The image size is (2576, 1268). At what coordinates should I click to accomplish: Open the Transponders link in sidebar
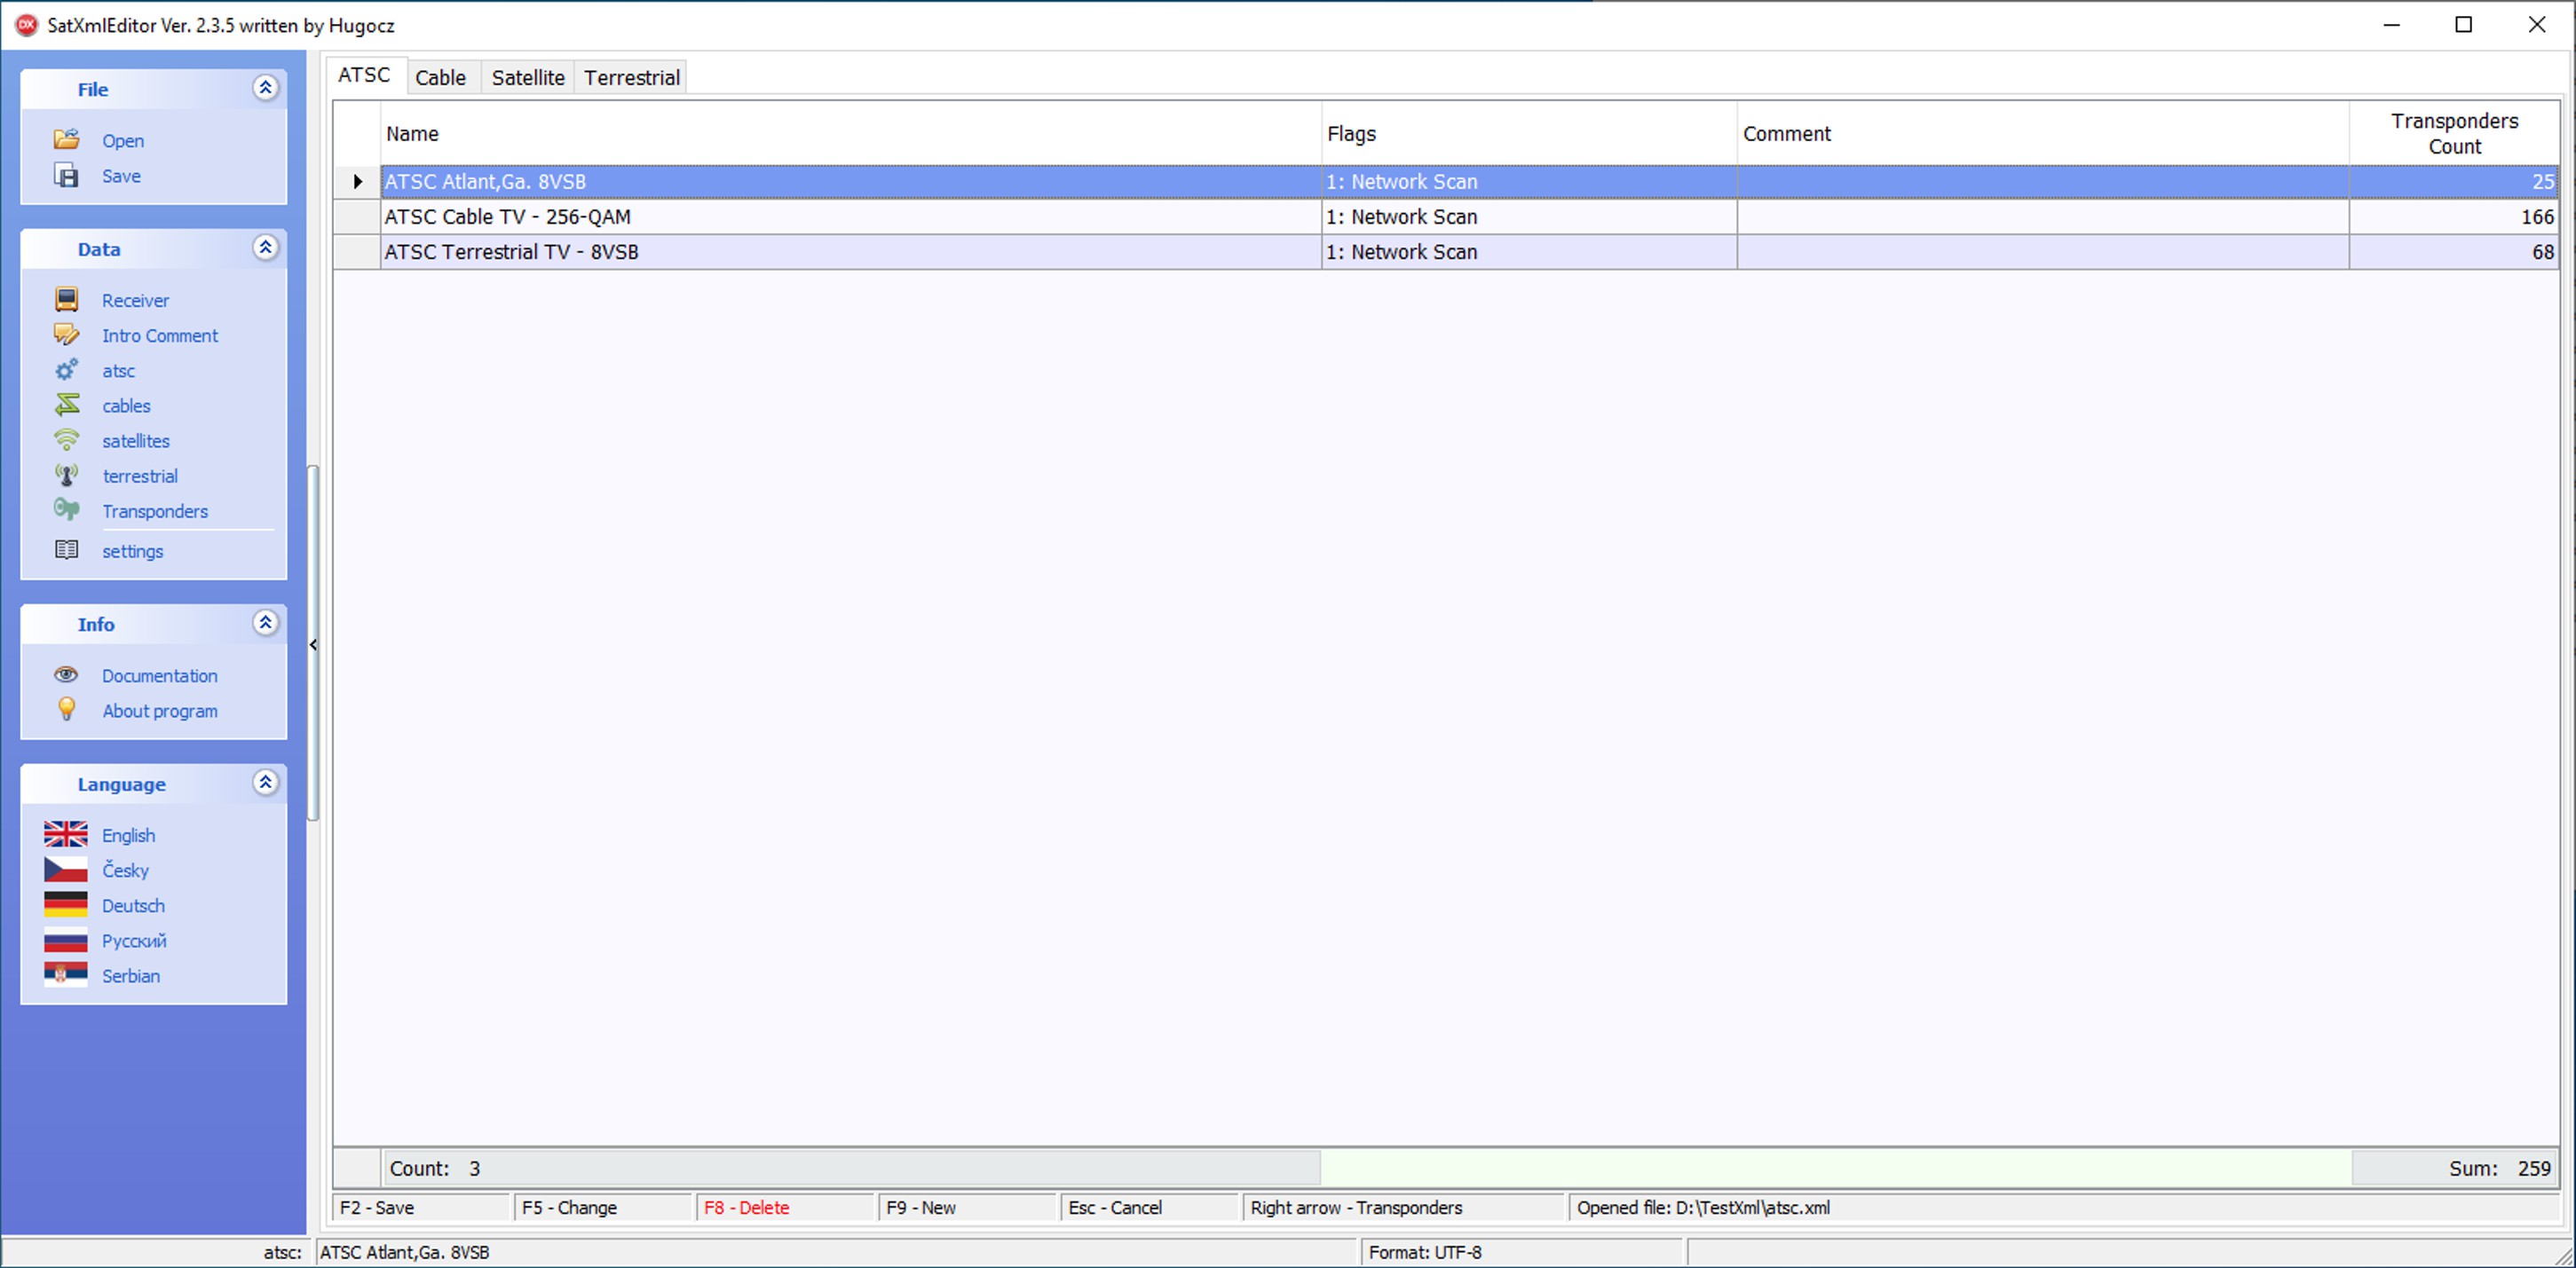point(155,511)
